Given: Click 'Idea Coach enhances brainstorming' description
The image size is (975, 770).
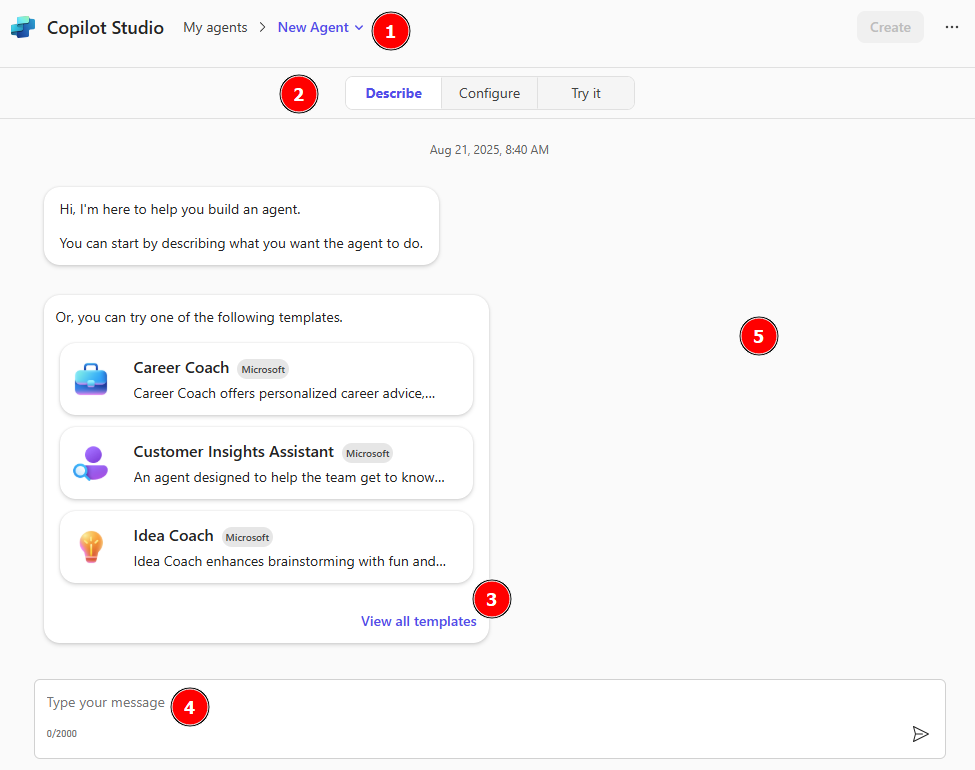Looking at the screenshot, I should coord(290,562).
